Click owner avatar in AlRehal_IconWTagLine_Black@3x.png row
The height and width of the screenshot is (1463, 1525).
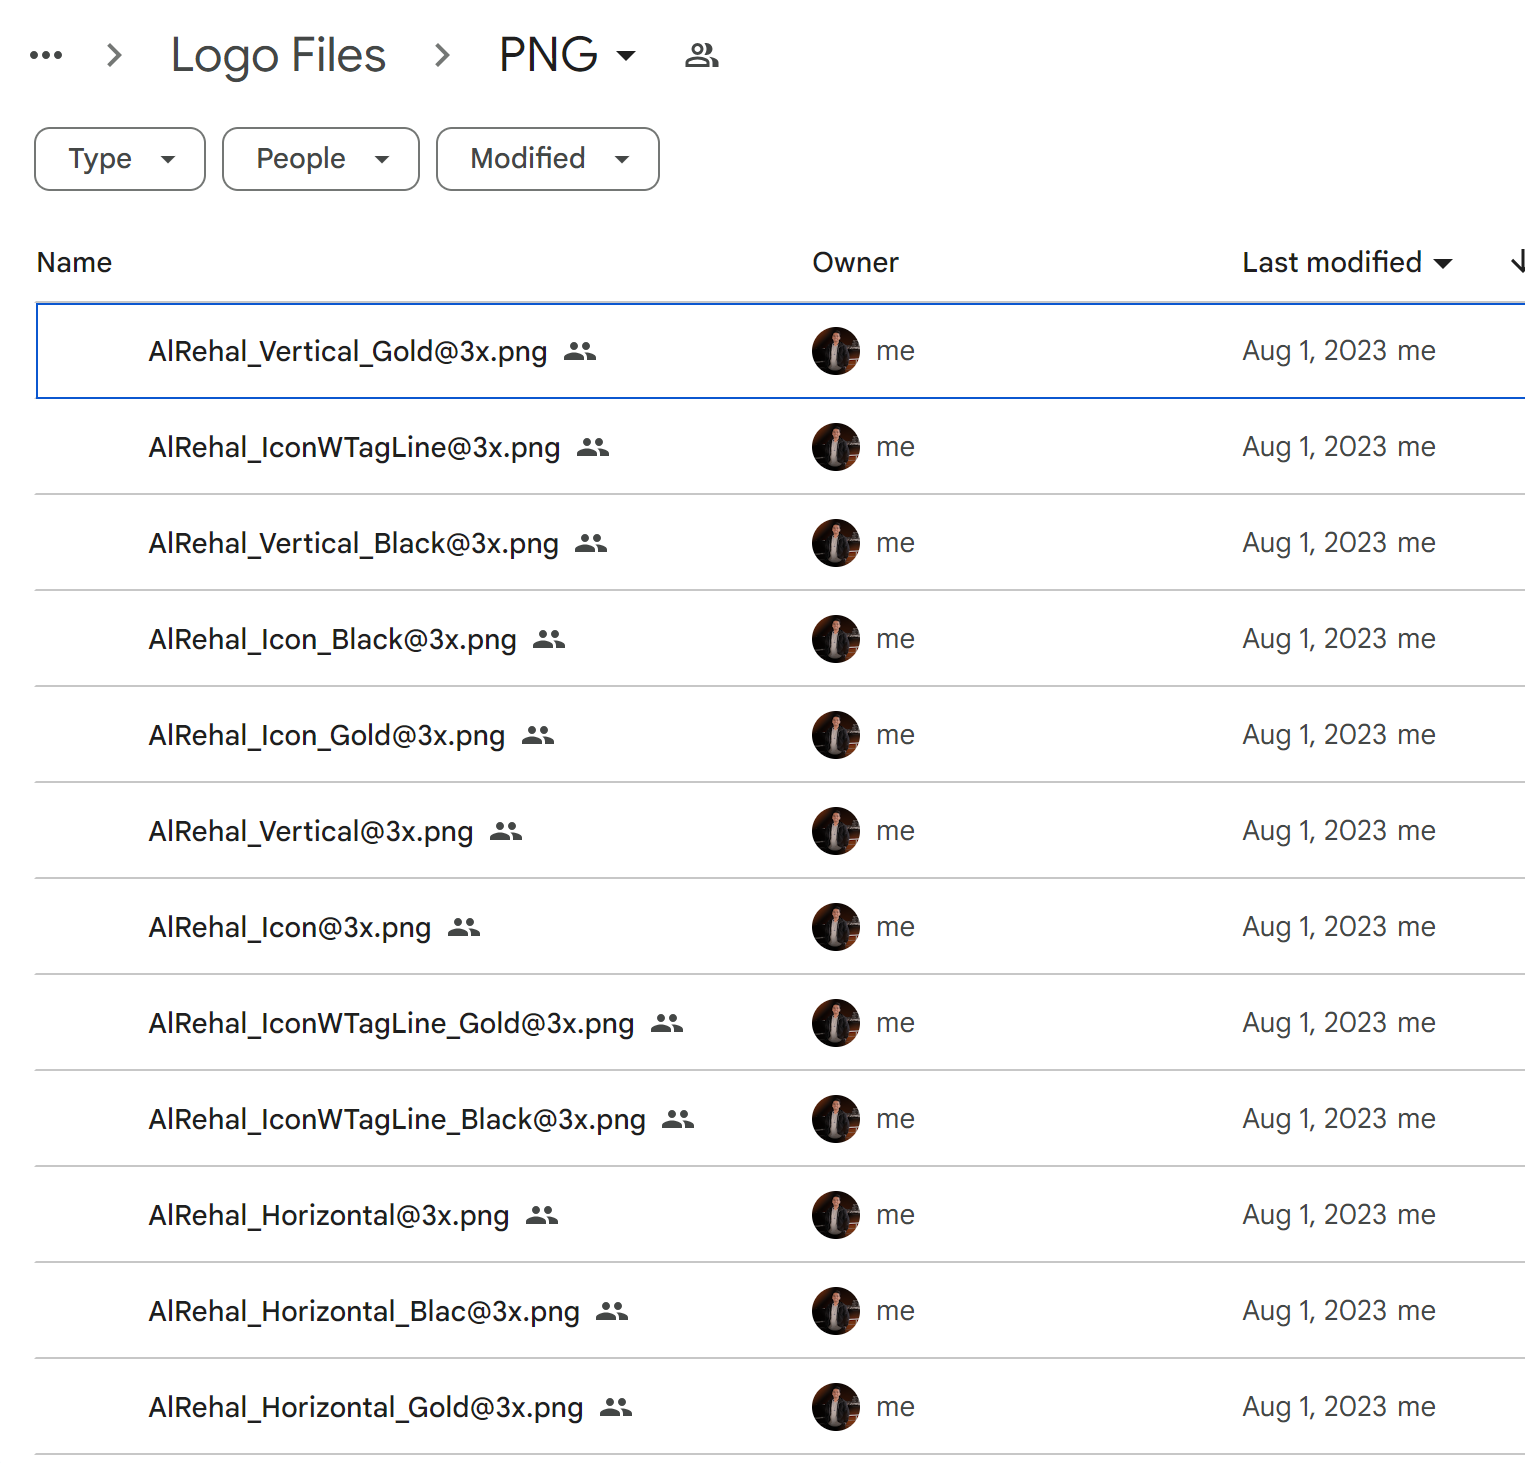pos(836,1119)
